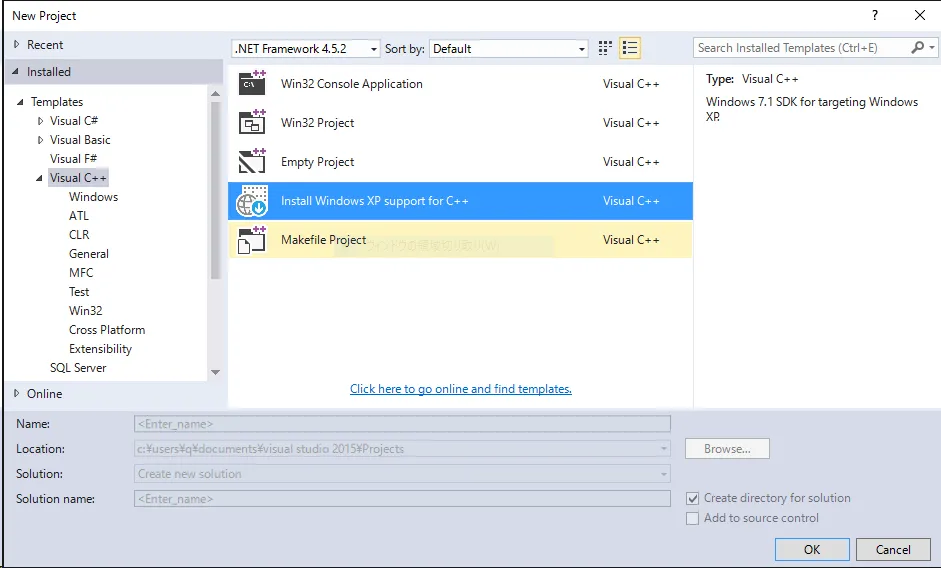Click scroll down arrow in template tree
The width and height of the screenshot is (941, 568).
(x=215, y=372)
